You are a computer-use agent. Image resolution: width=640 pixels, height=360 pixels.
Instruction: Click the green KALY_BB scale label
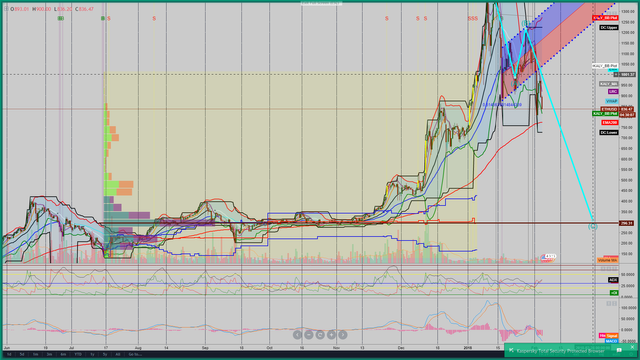tap(605, 114)
